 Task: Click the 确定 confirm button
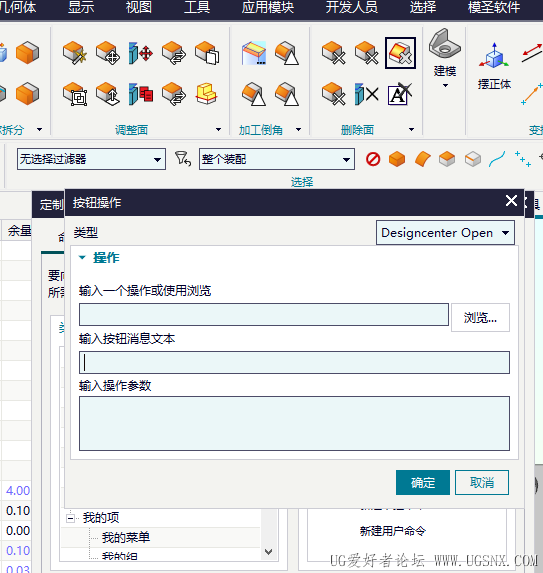tap(423, 483)
